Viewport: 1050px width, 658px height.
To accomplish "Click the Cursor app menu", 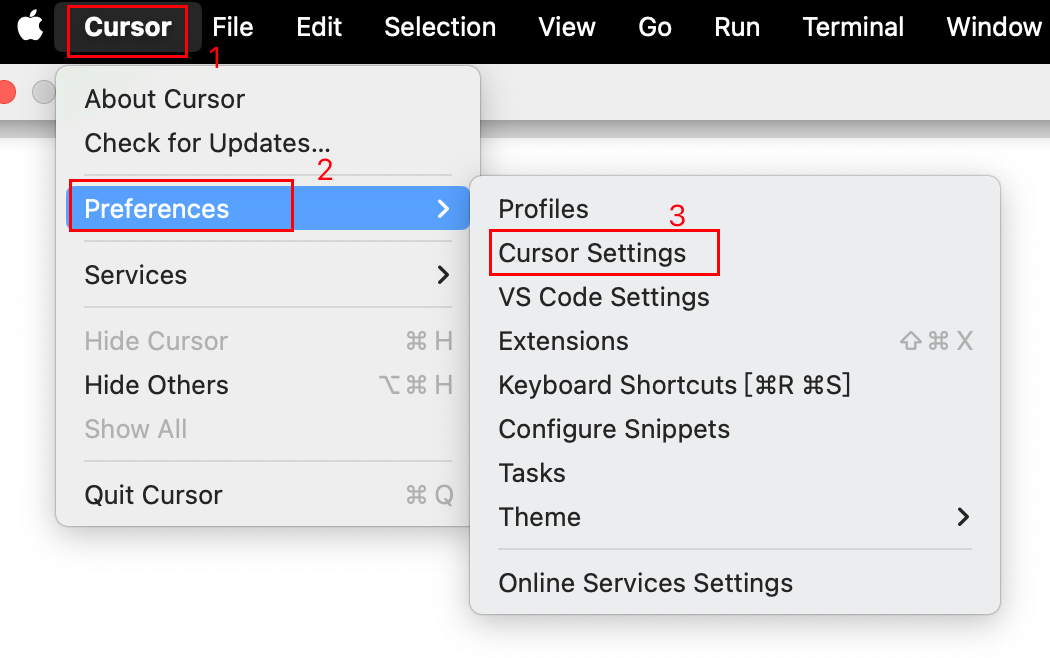I will coord(127,27).
